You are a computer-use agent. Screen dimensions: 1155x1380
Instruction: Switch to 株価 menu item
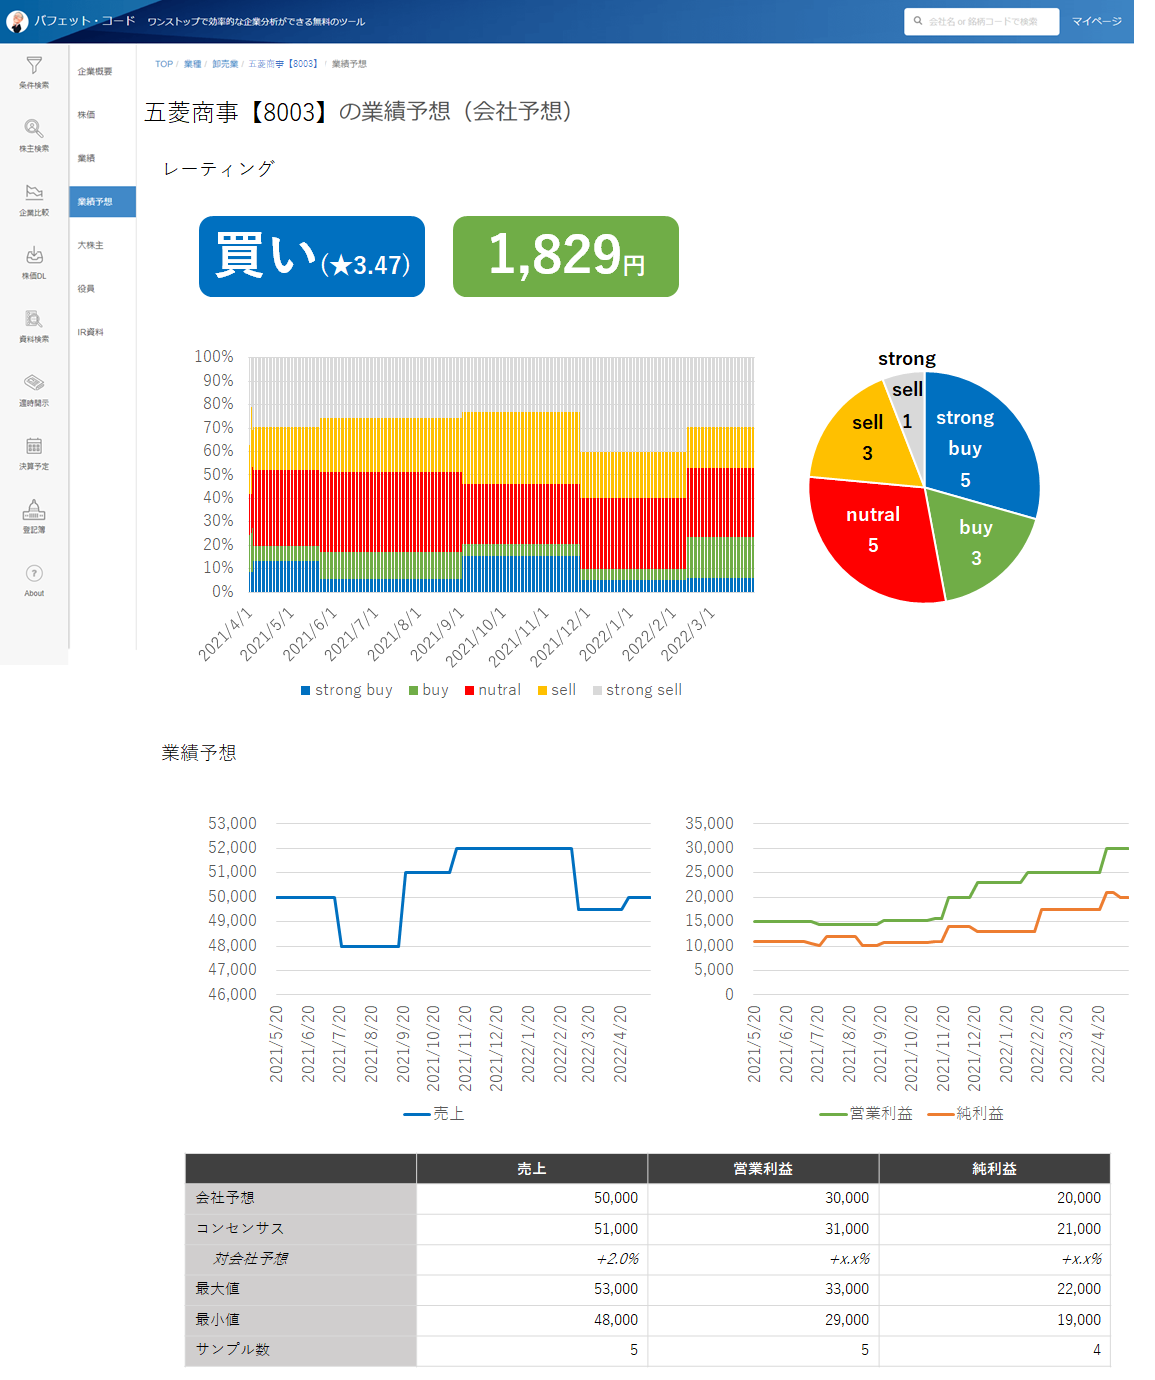click(x=87, y=115)
